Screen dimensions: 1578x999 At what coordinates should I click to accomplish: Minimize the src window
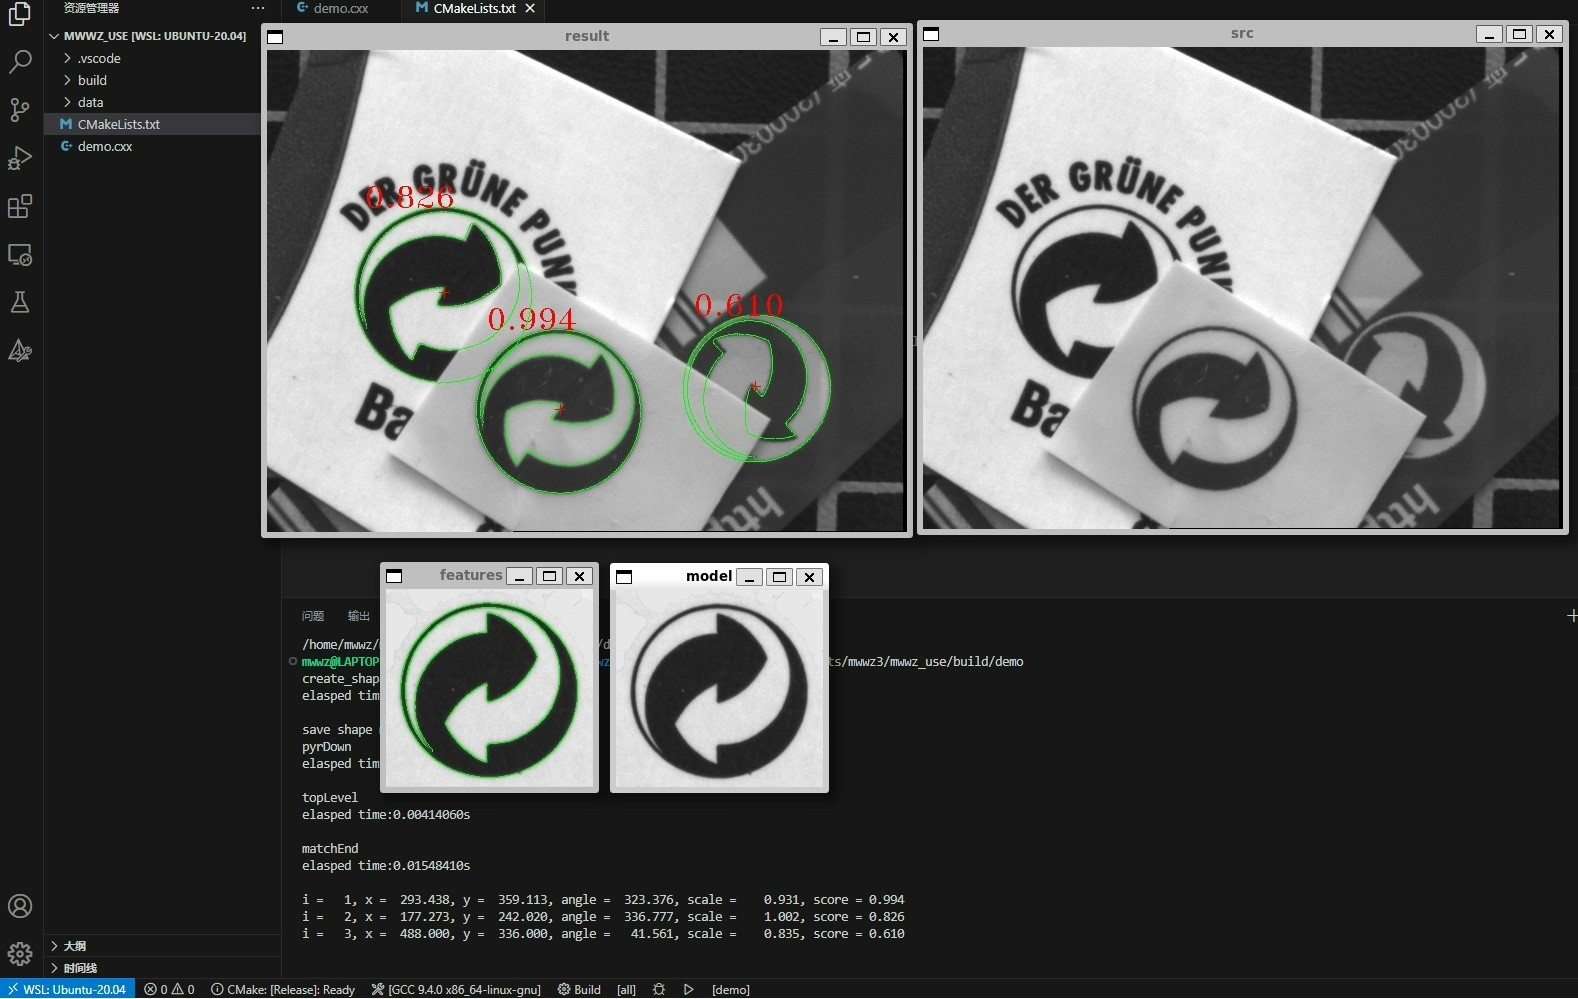(1489, 34)
